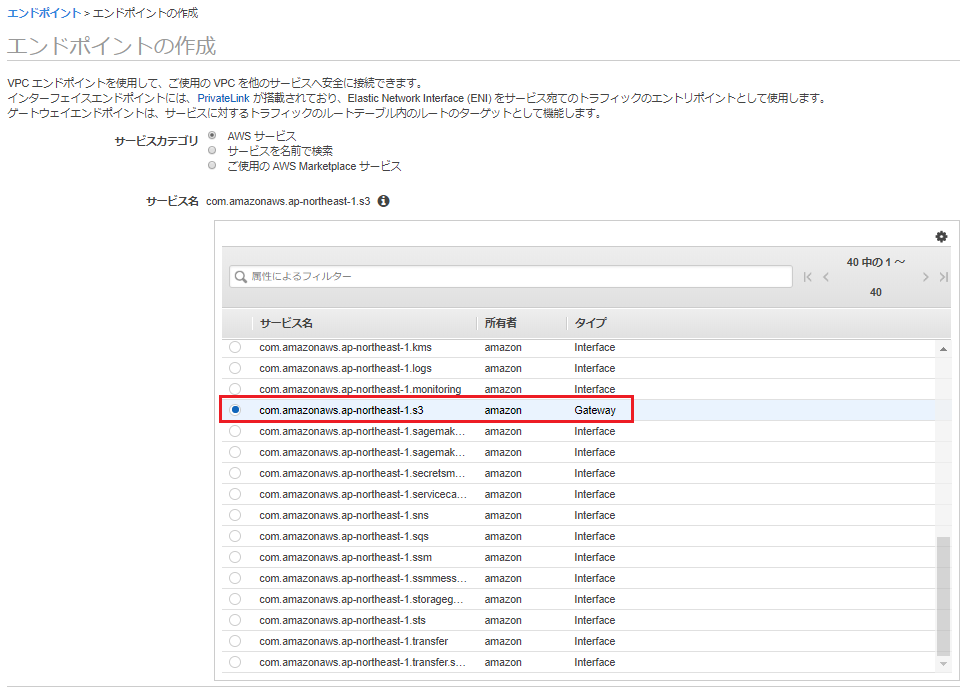
Task: Click scrollbar up arrow in service list
Action: (x=943, y=349)
